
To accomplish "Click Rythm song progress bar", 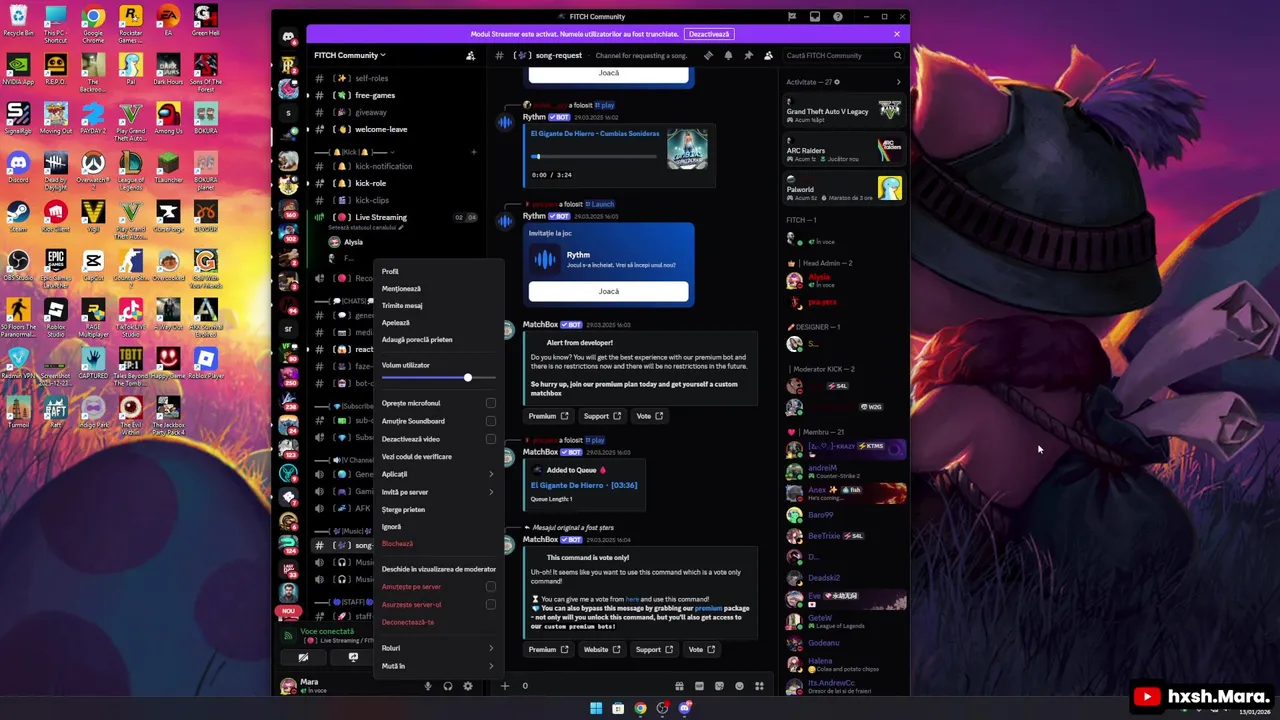I will click(594, 156).
